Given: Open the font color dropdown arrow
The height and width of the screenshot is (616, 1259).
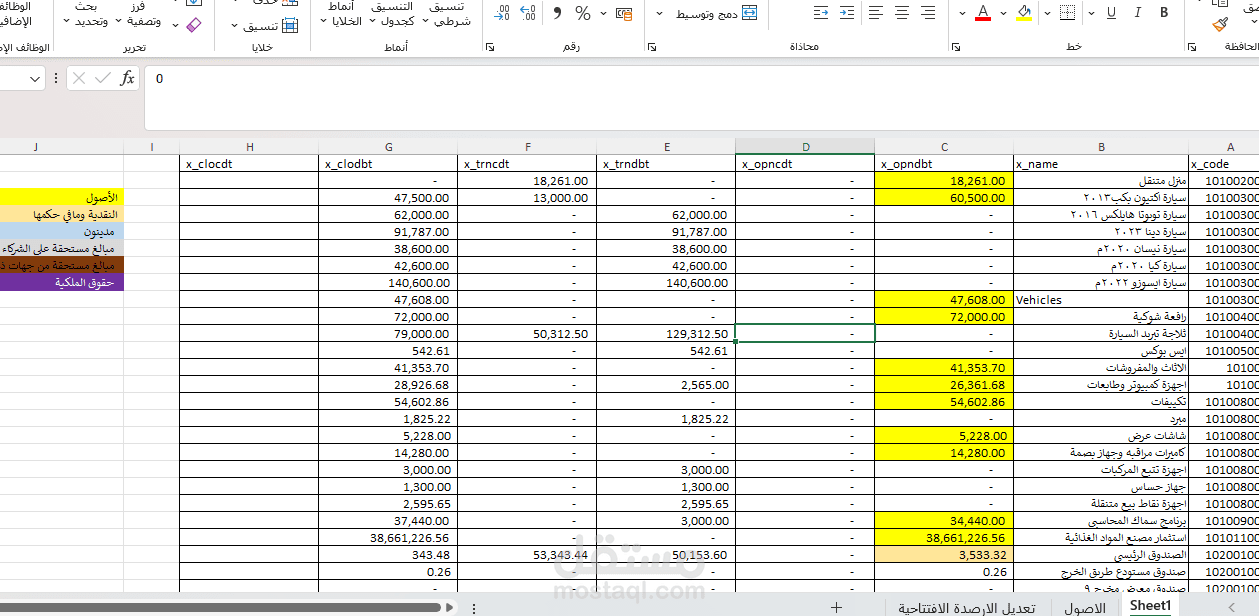Looking at the screenshot, I should [x=962, y=13].
